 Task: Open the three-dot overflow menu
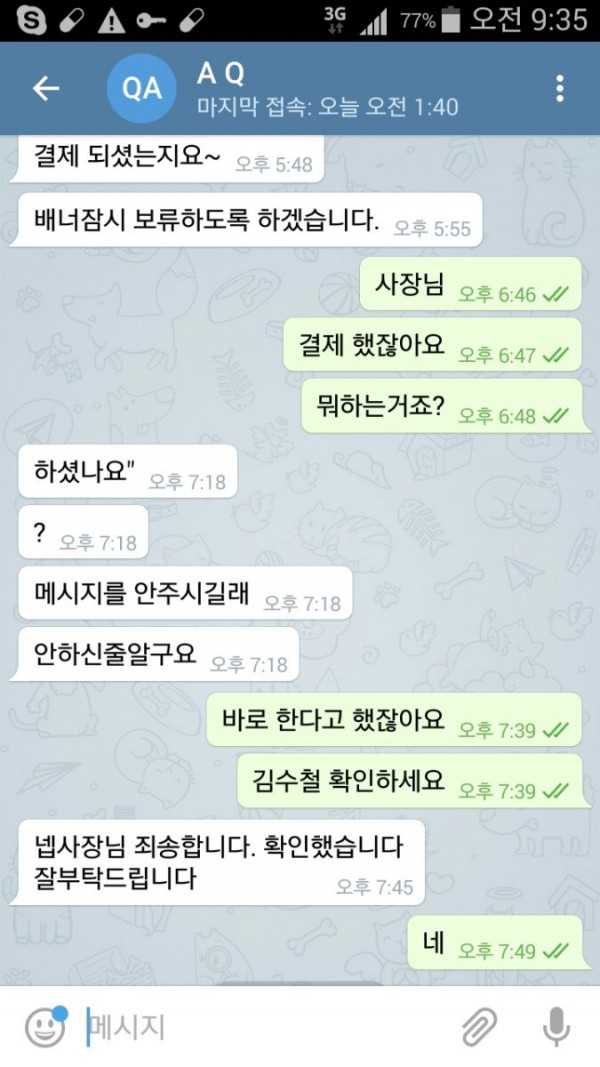[559, 88]
